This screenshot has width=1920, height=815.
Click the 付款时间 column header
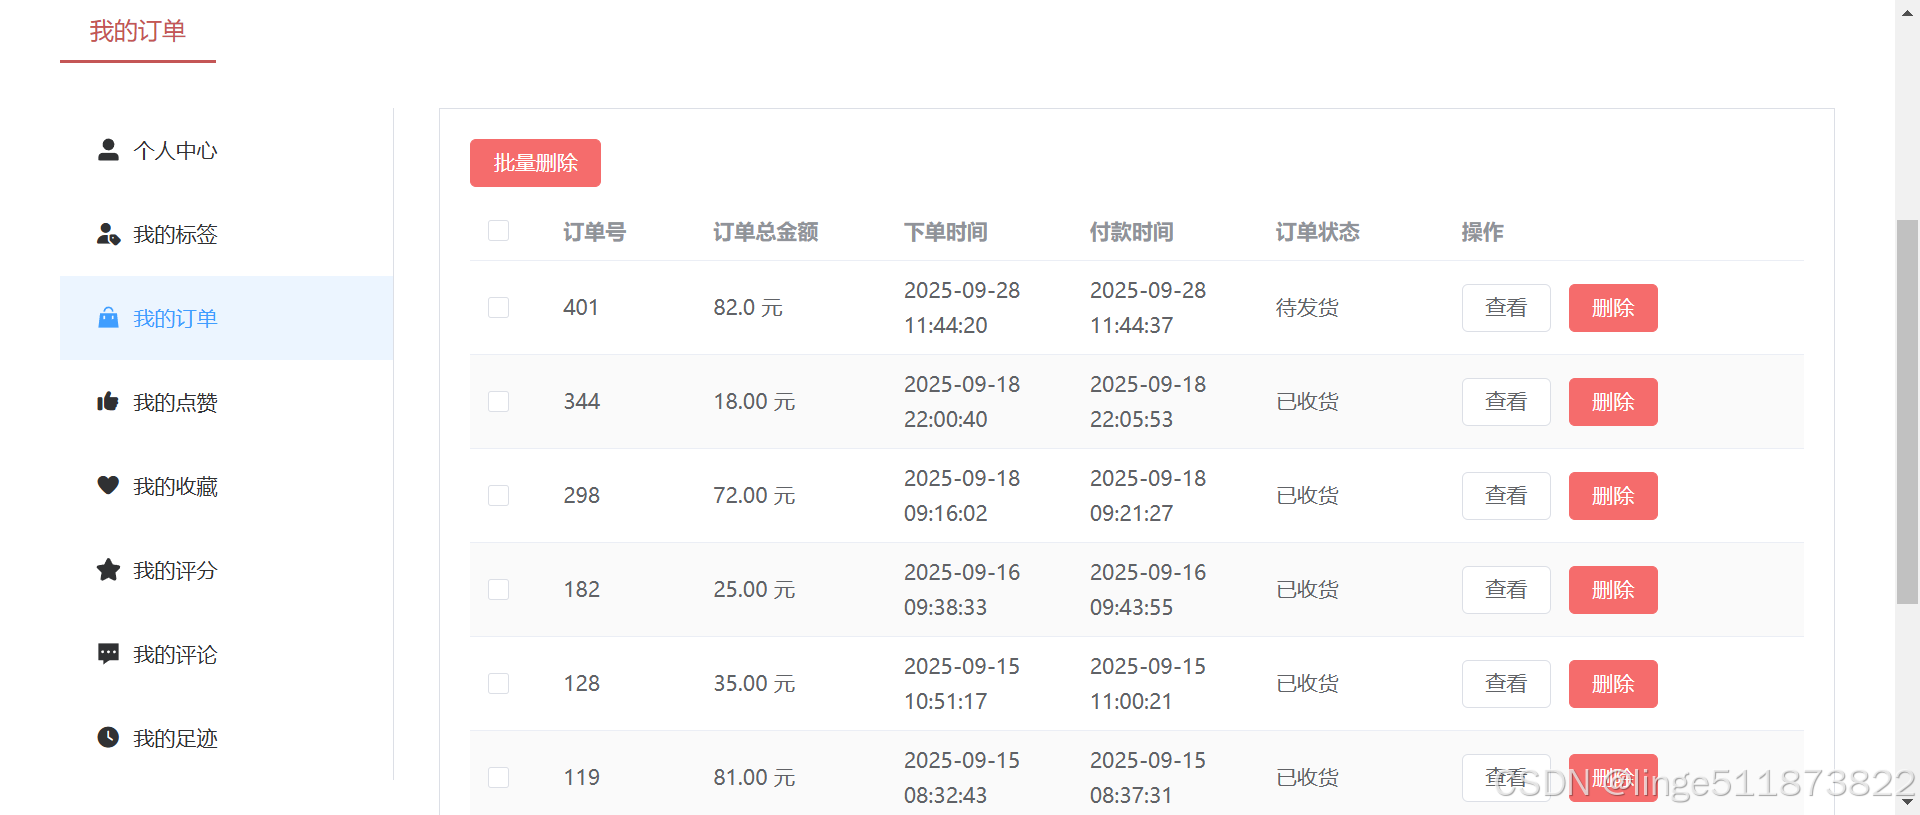coord(1131,232)
